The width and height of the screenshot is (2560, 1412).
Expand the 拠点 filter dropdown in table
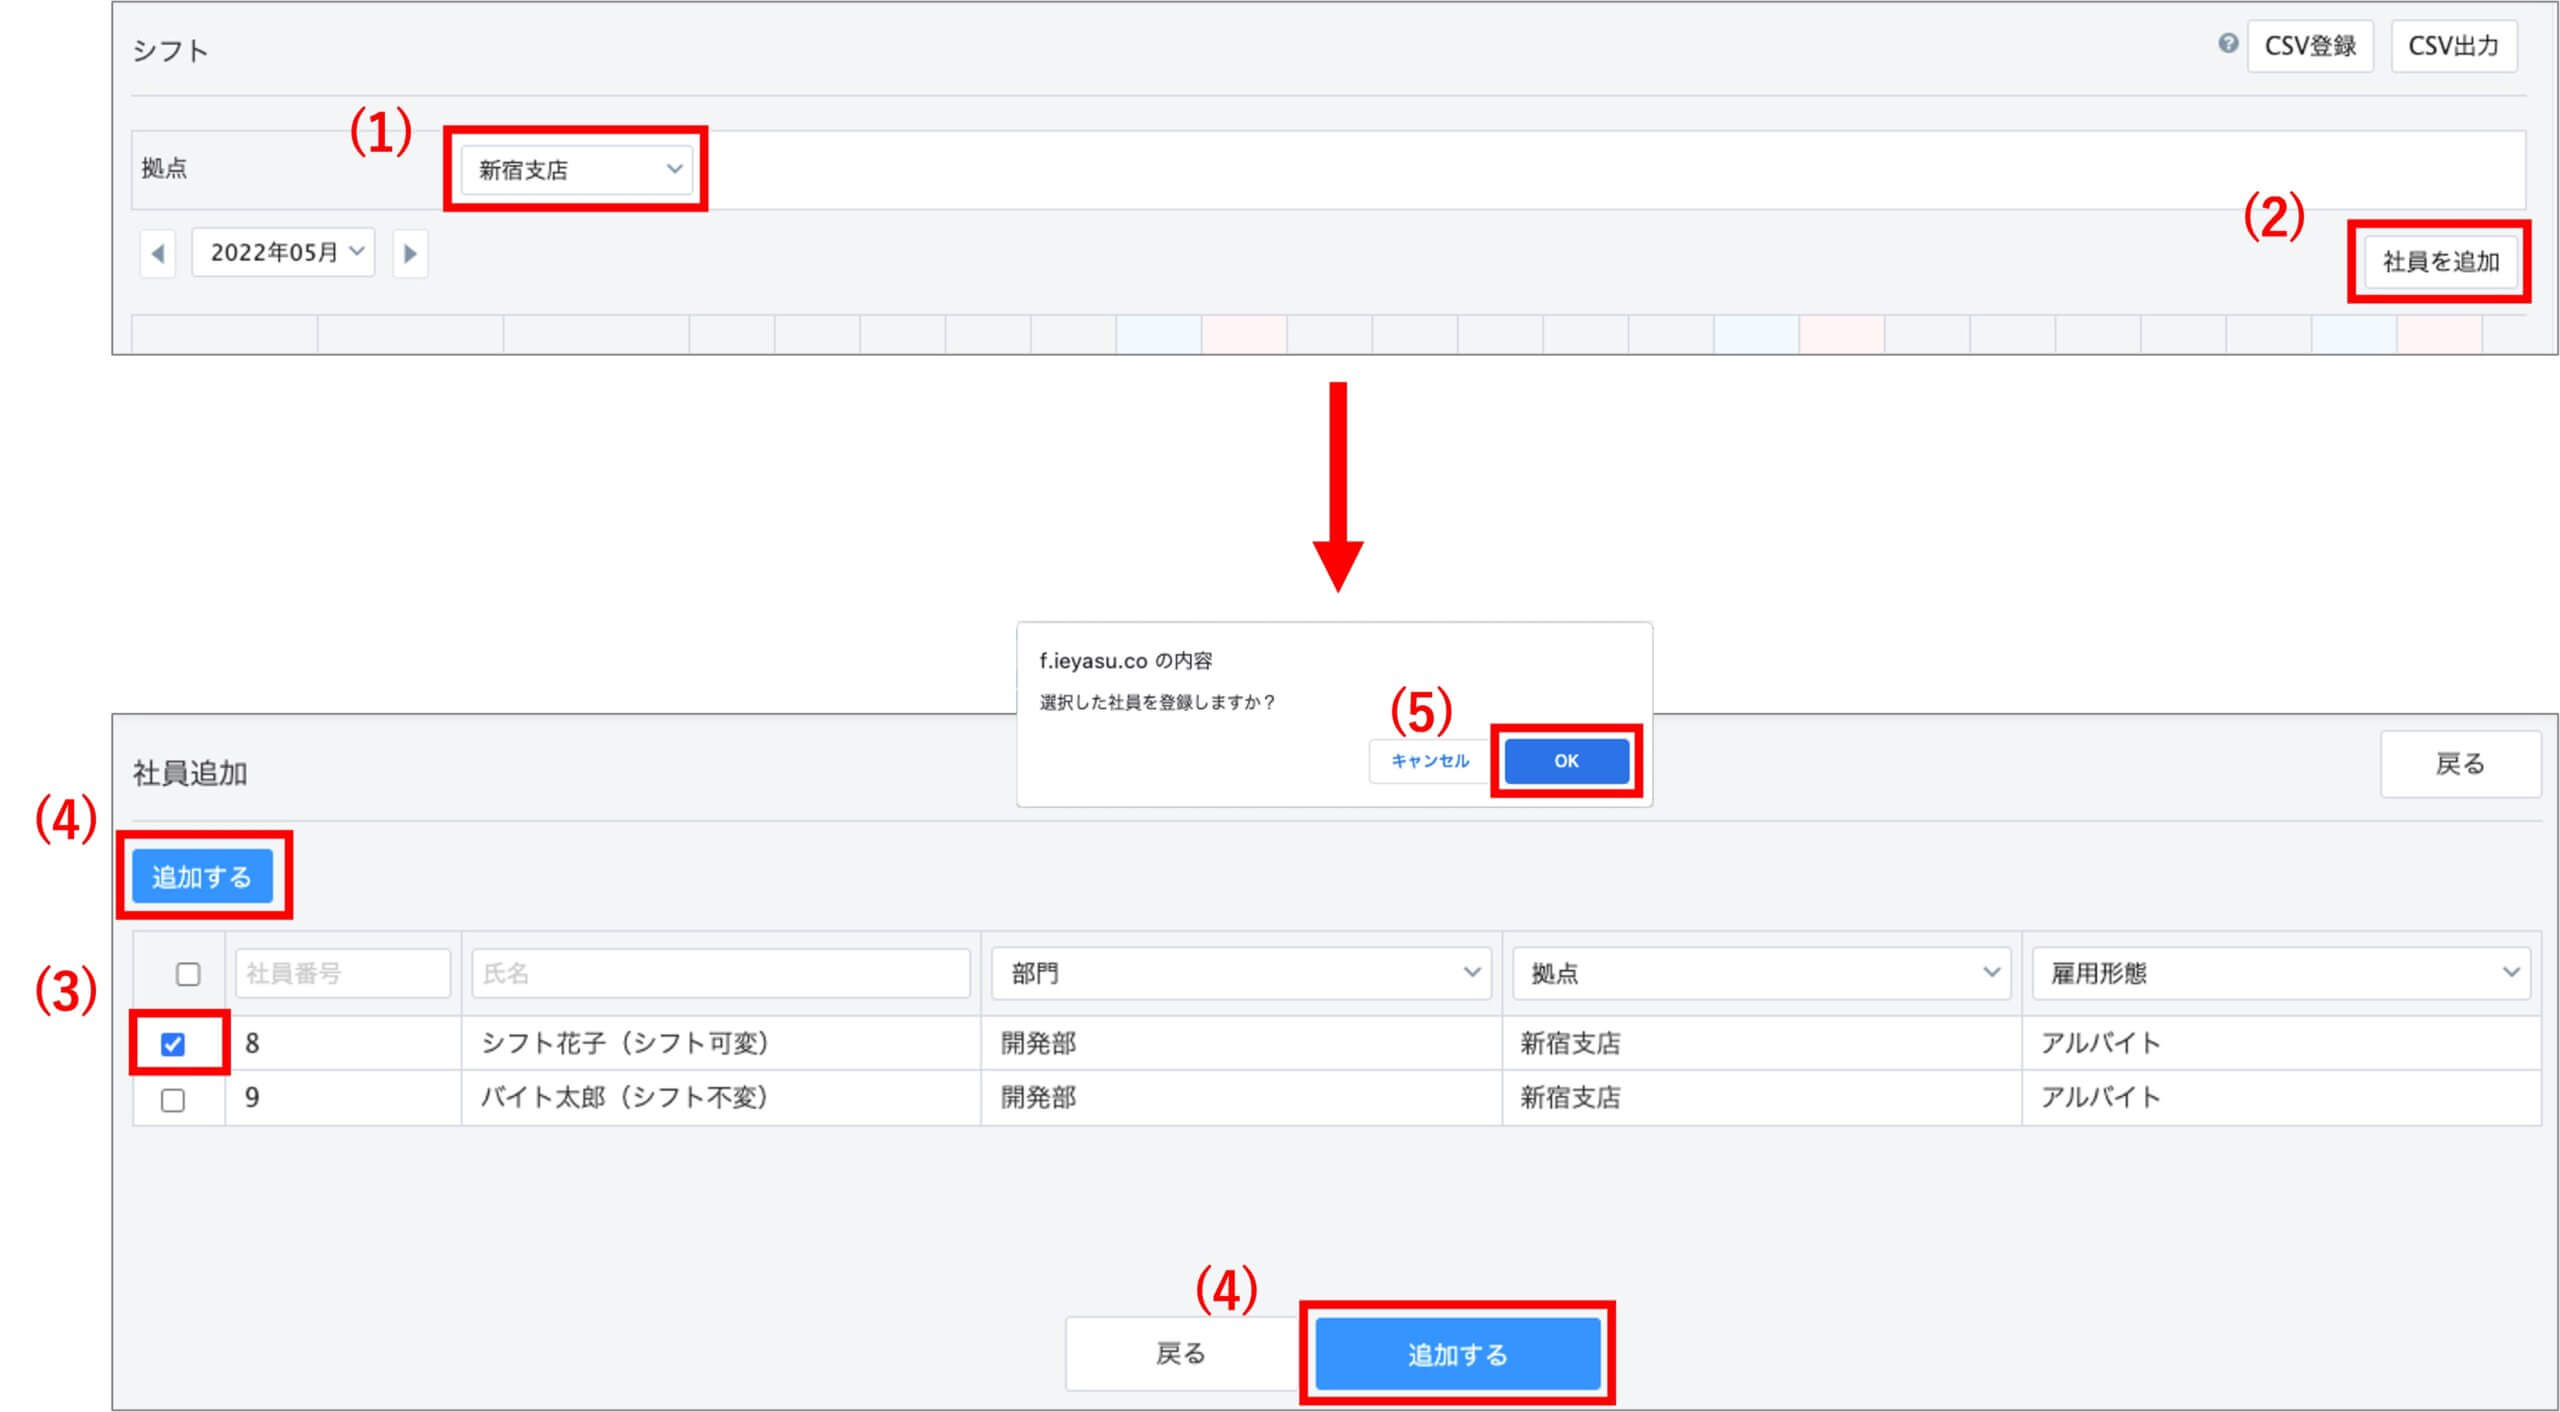tap(1760, 973)
